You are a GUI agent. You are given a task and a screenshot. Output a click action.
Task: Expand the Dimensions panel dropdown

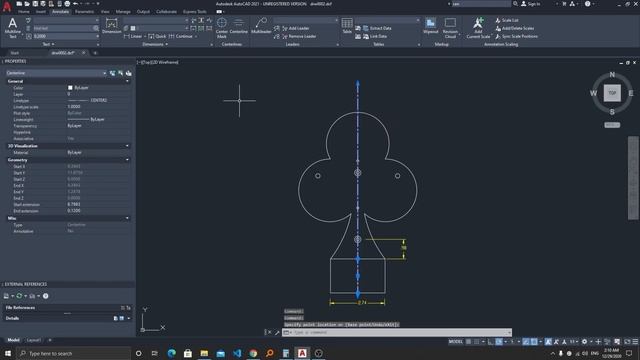pos(155,44)
